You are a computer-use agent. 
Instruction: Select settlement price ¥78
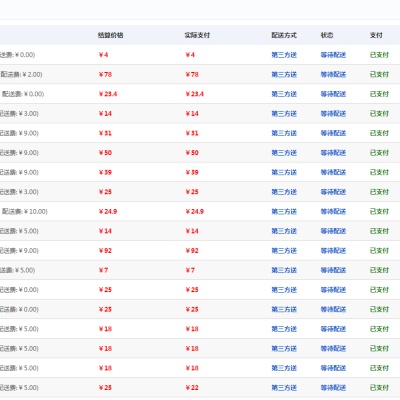tap(105, 74)
